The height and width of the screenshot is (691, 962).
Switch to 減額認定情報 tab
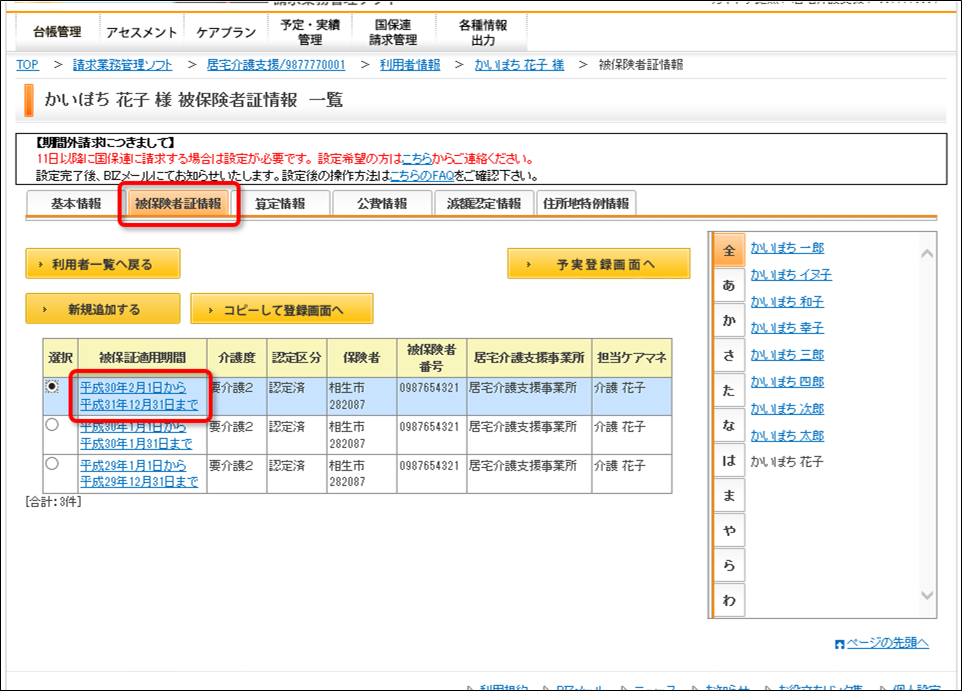coord(483,203)
